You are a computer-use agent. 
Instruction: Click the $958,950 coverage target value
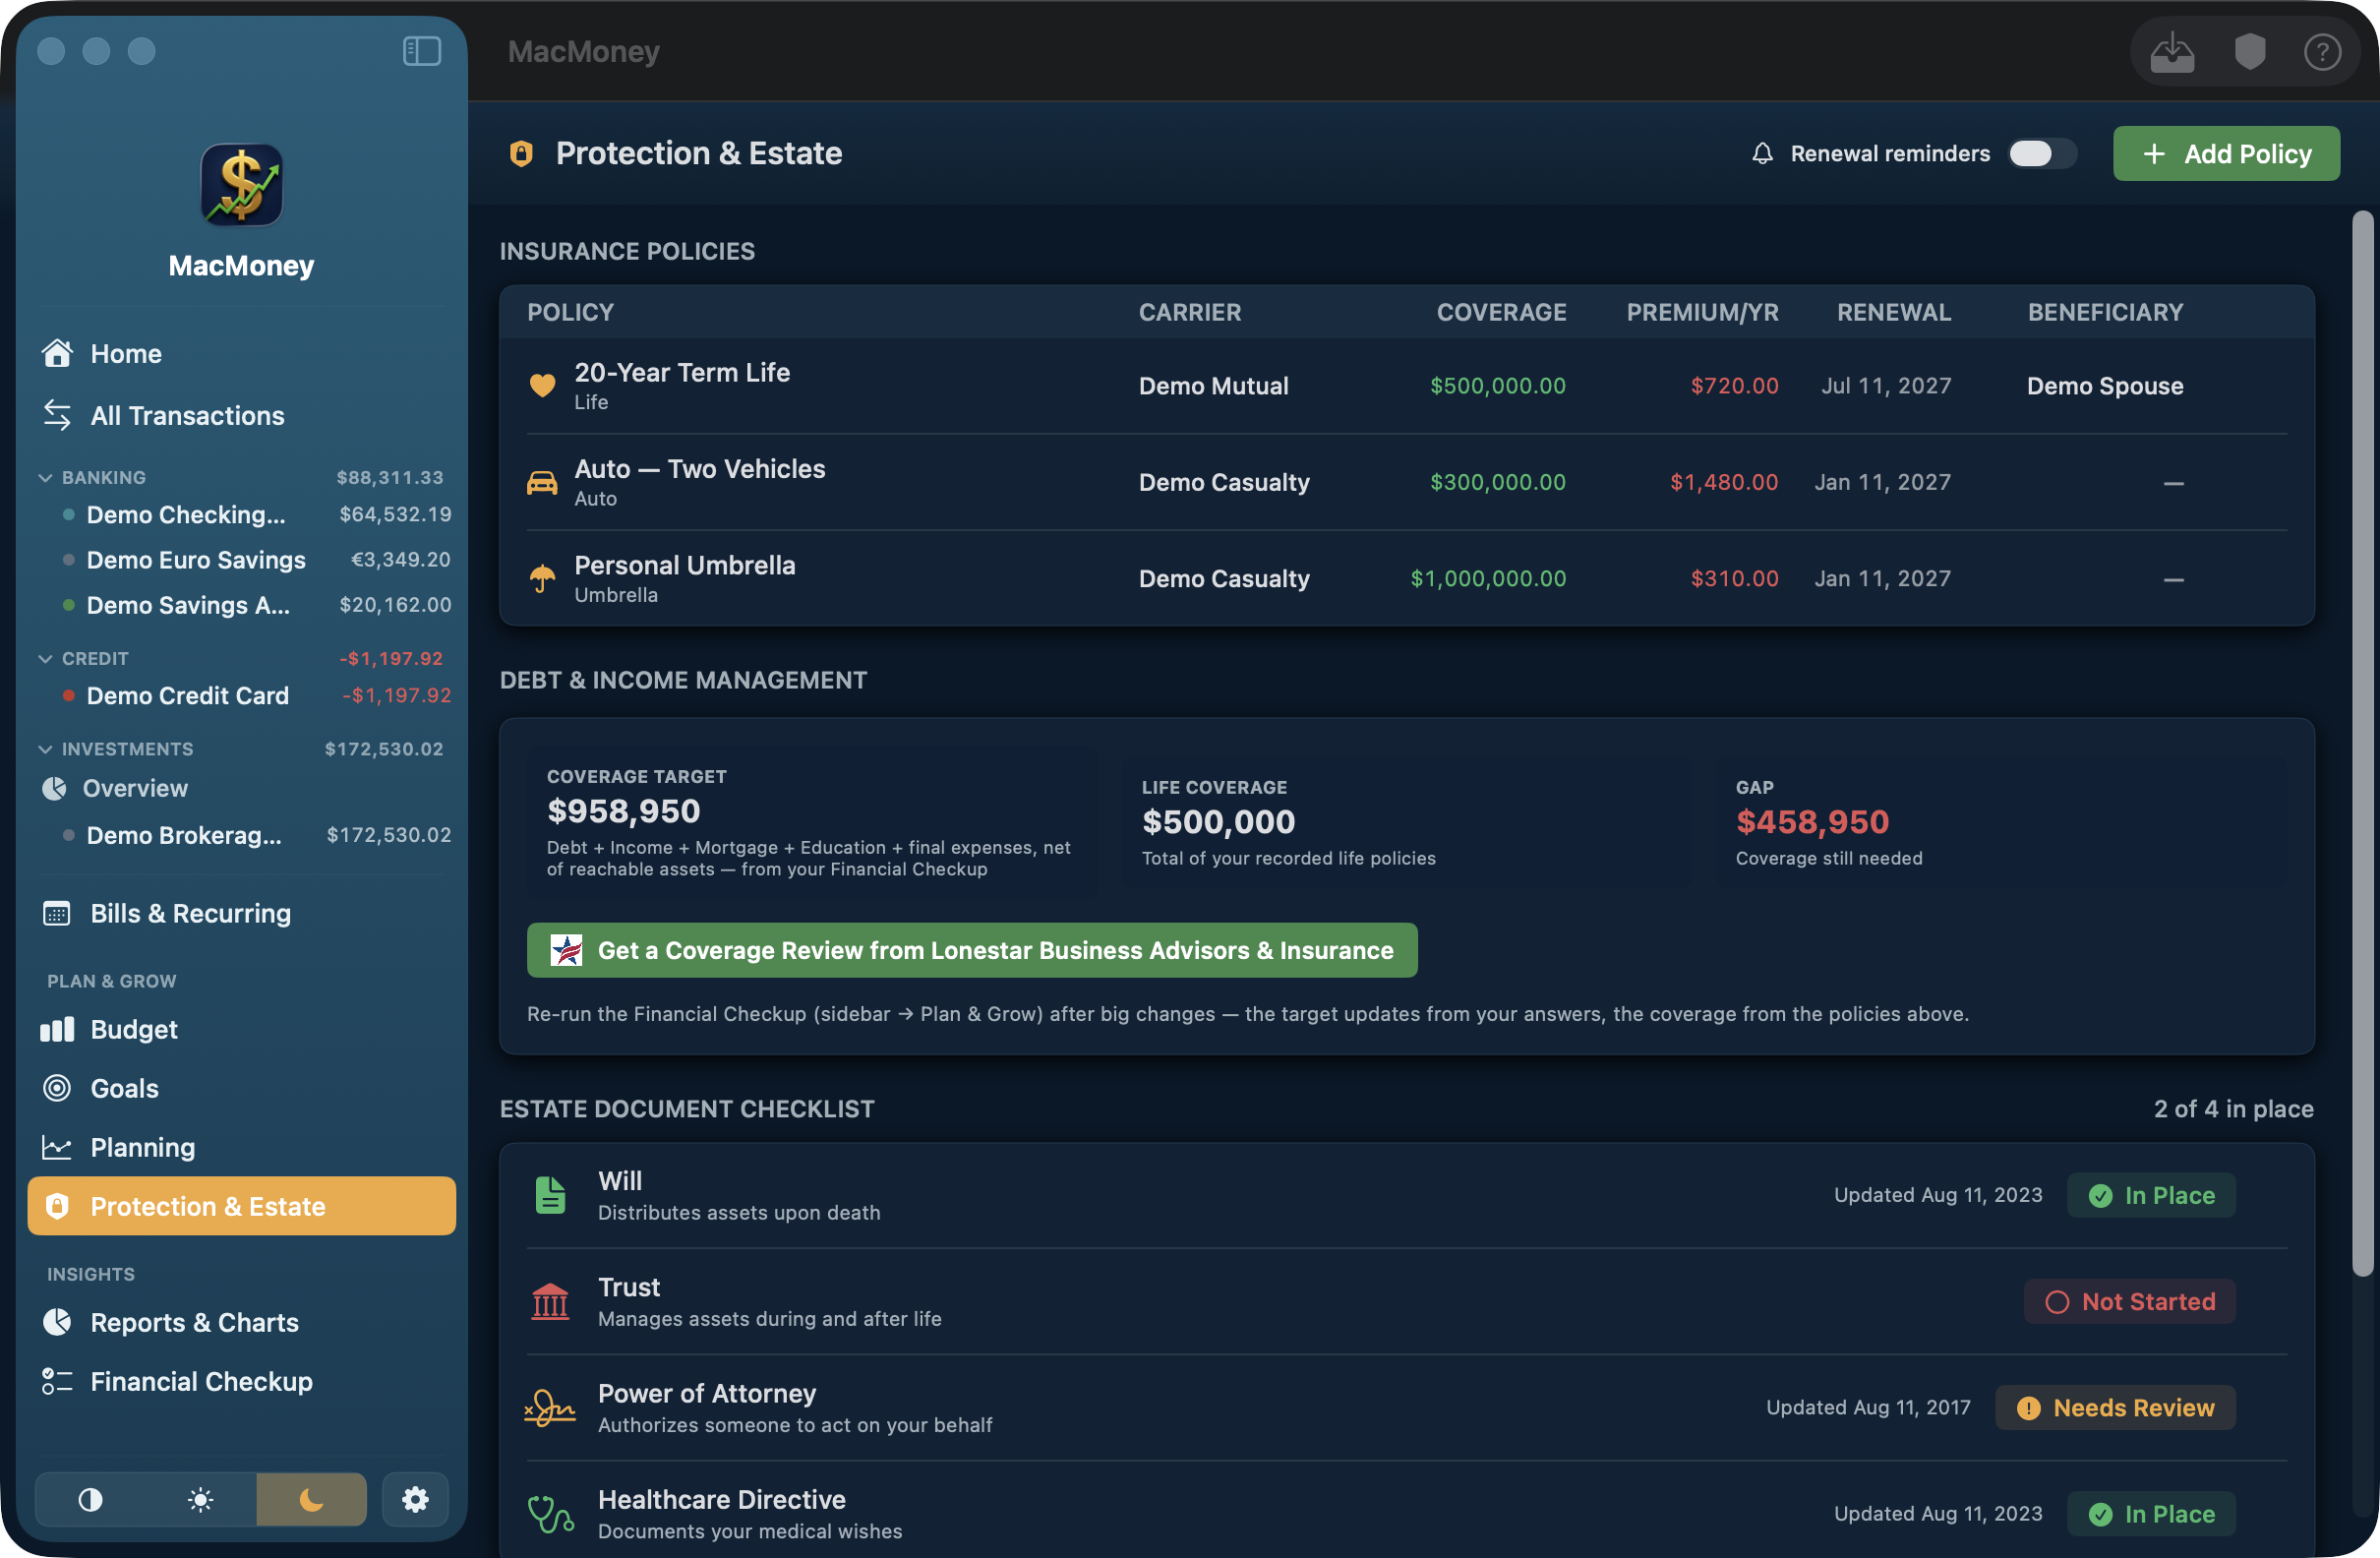623,811
